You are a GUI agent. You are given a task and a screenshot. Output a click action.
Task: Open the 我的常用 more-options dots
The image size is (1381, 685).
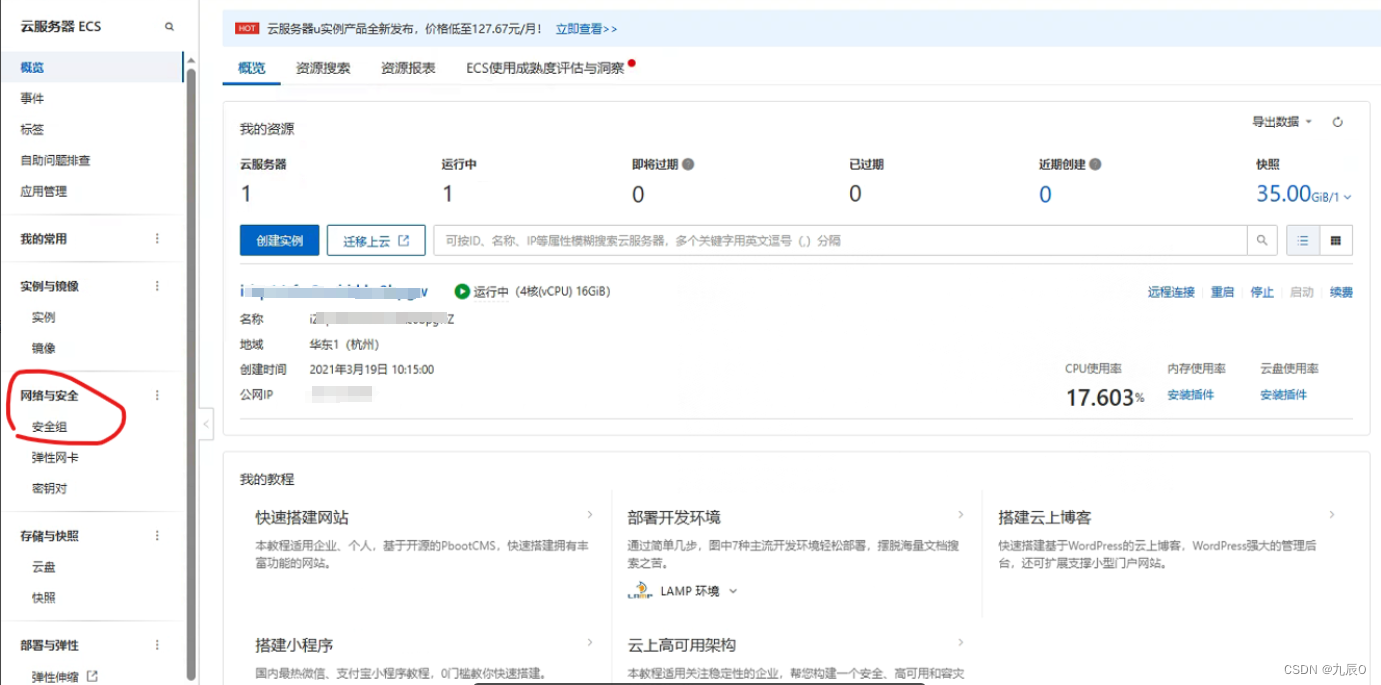[157, 239]
